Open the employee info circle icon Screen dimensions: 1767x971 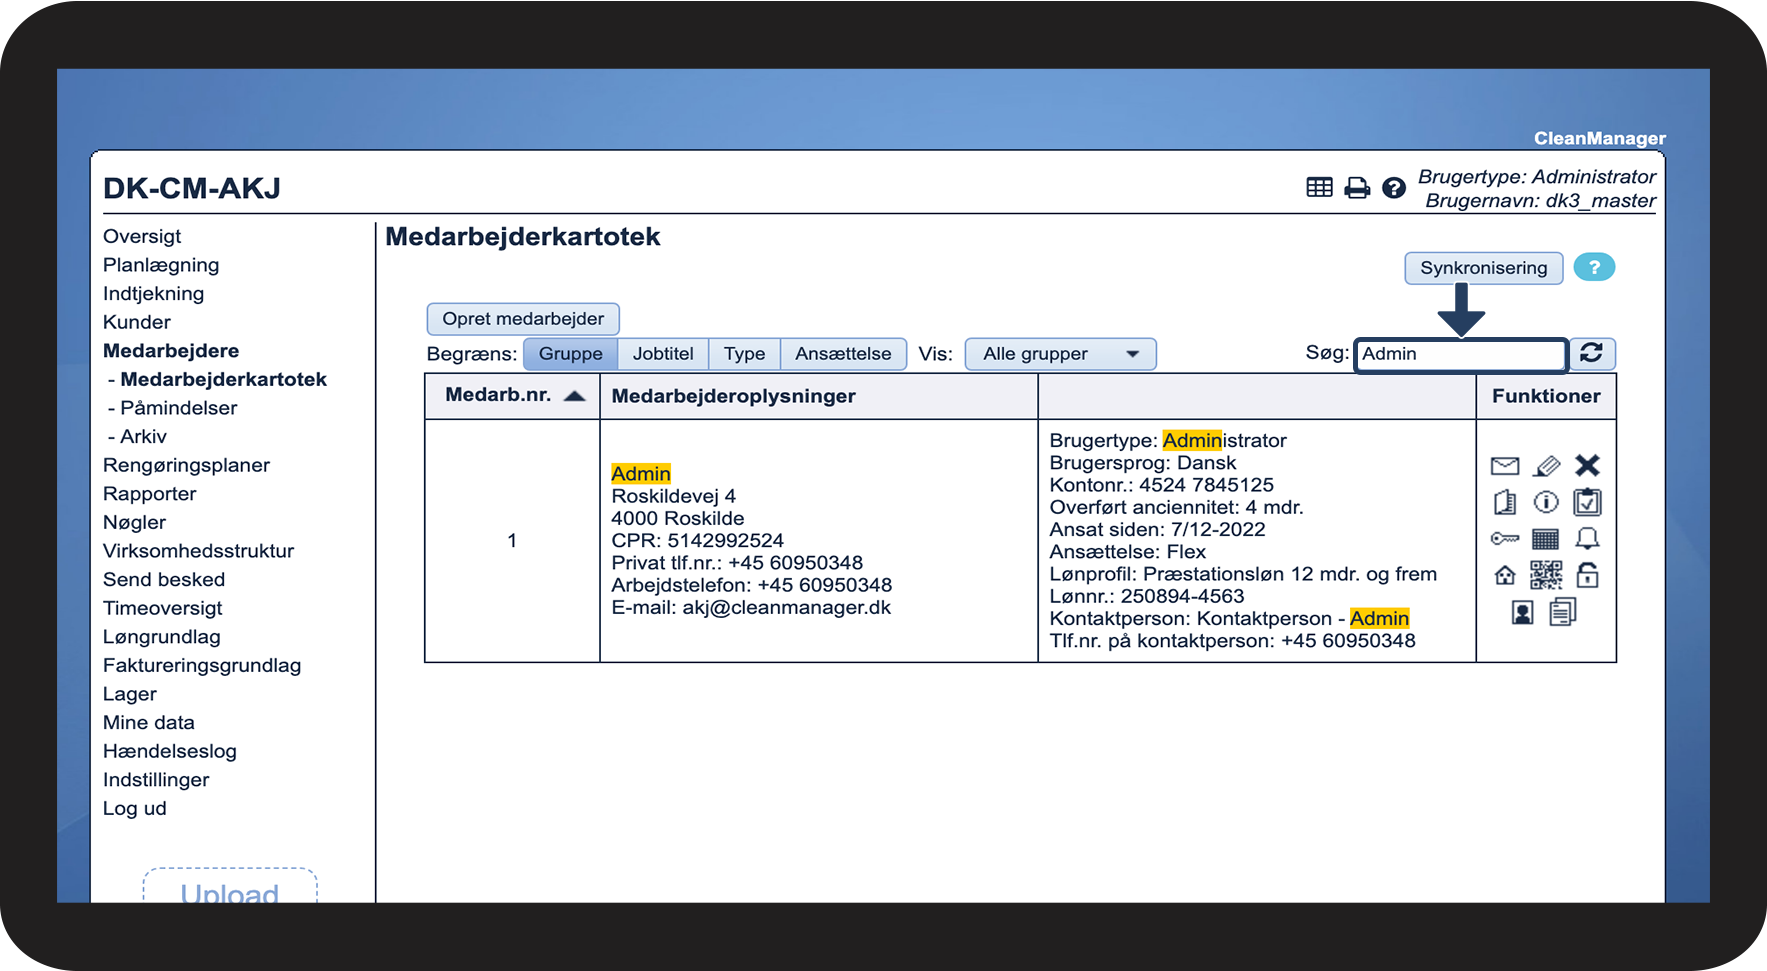tap(1546, 502)
